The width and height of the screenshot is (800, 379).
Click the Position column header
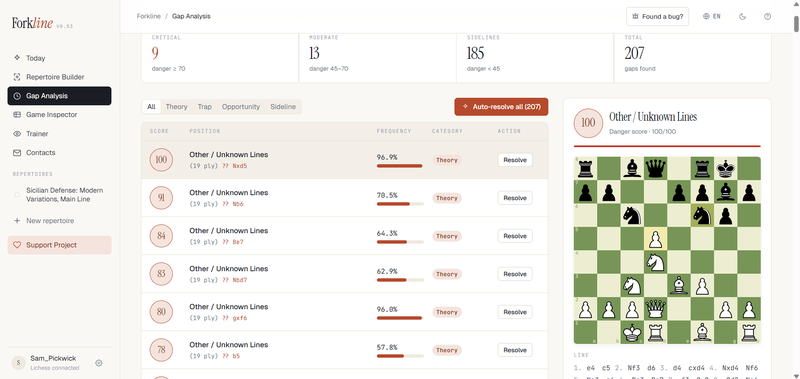pyautogui.click(x=205, y=131)
